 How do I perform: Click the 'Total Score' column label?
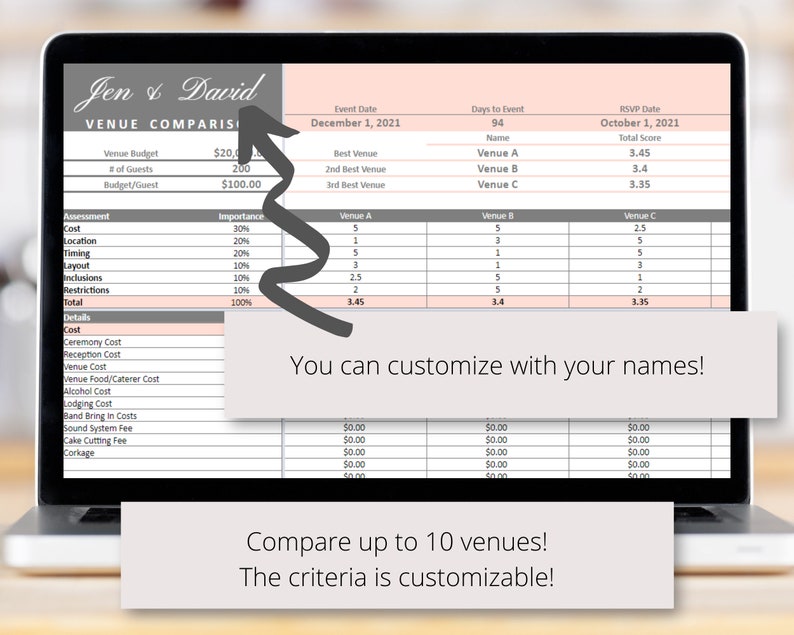640,138
